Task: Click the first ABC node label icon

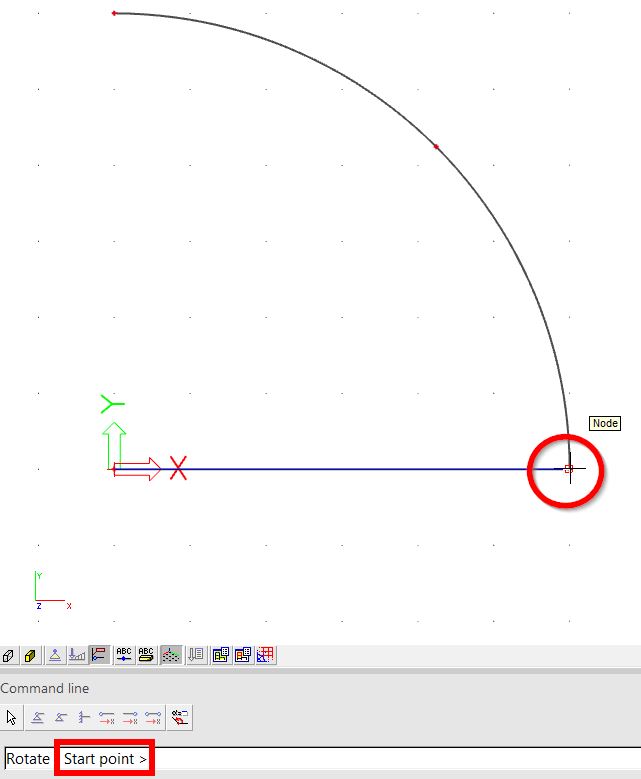Action: tap(124, 656)
